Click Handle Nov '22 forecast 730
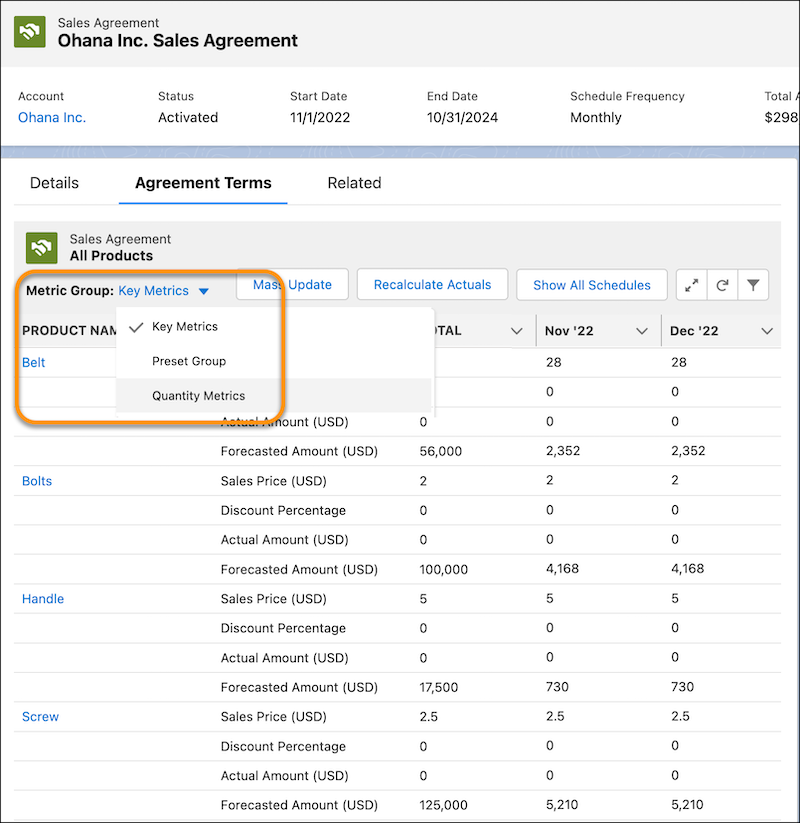This screenshot has height=823, width=800. point(557,687)
